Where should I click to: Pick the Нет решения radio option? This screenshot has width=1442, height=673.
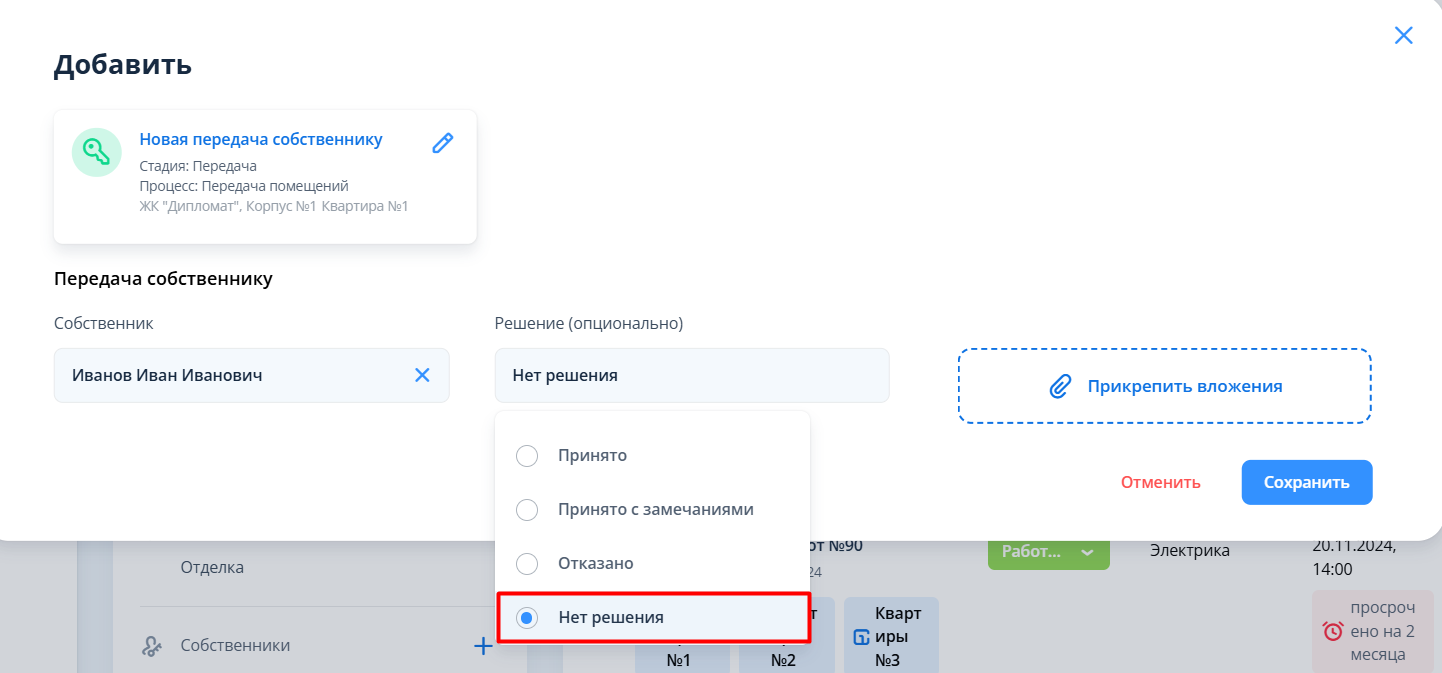(x=527, y=618)
